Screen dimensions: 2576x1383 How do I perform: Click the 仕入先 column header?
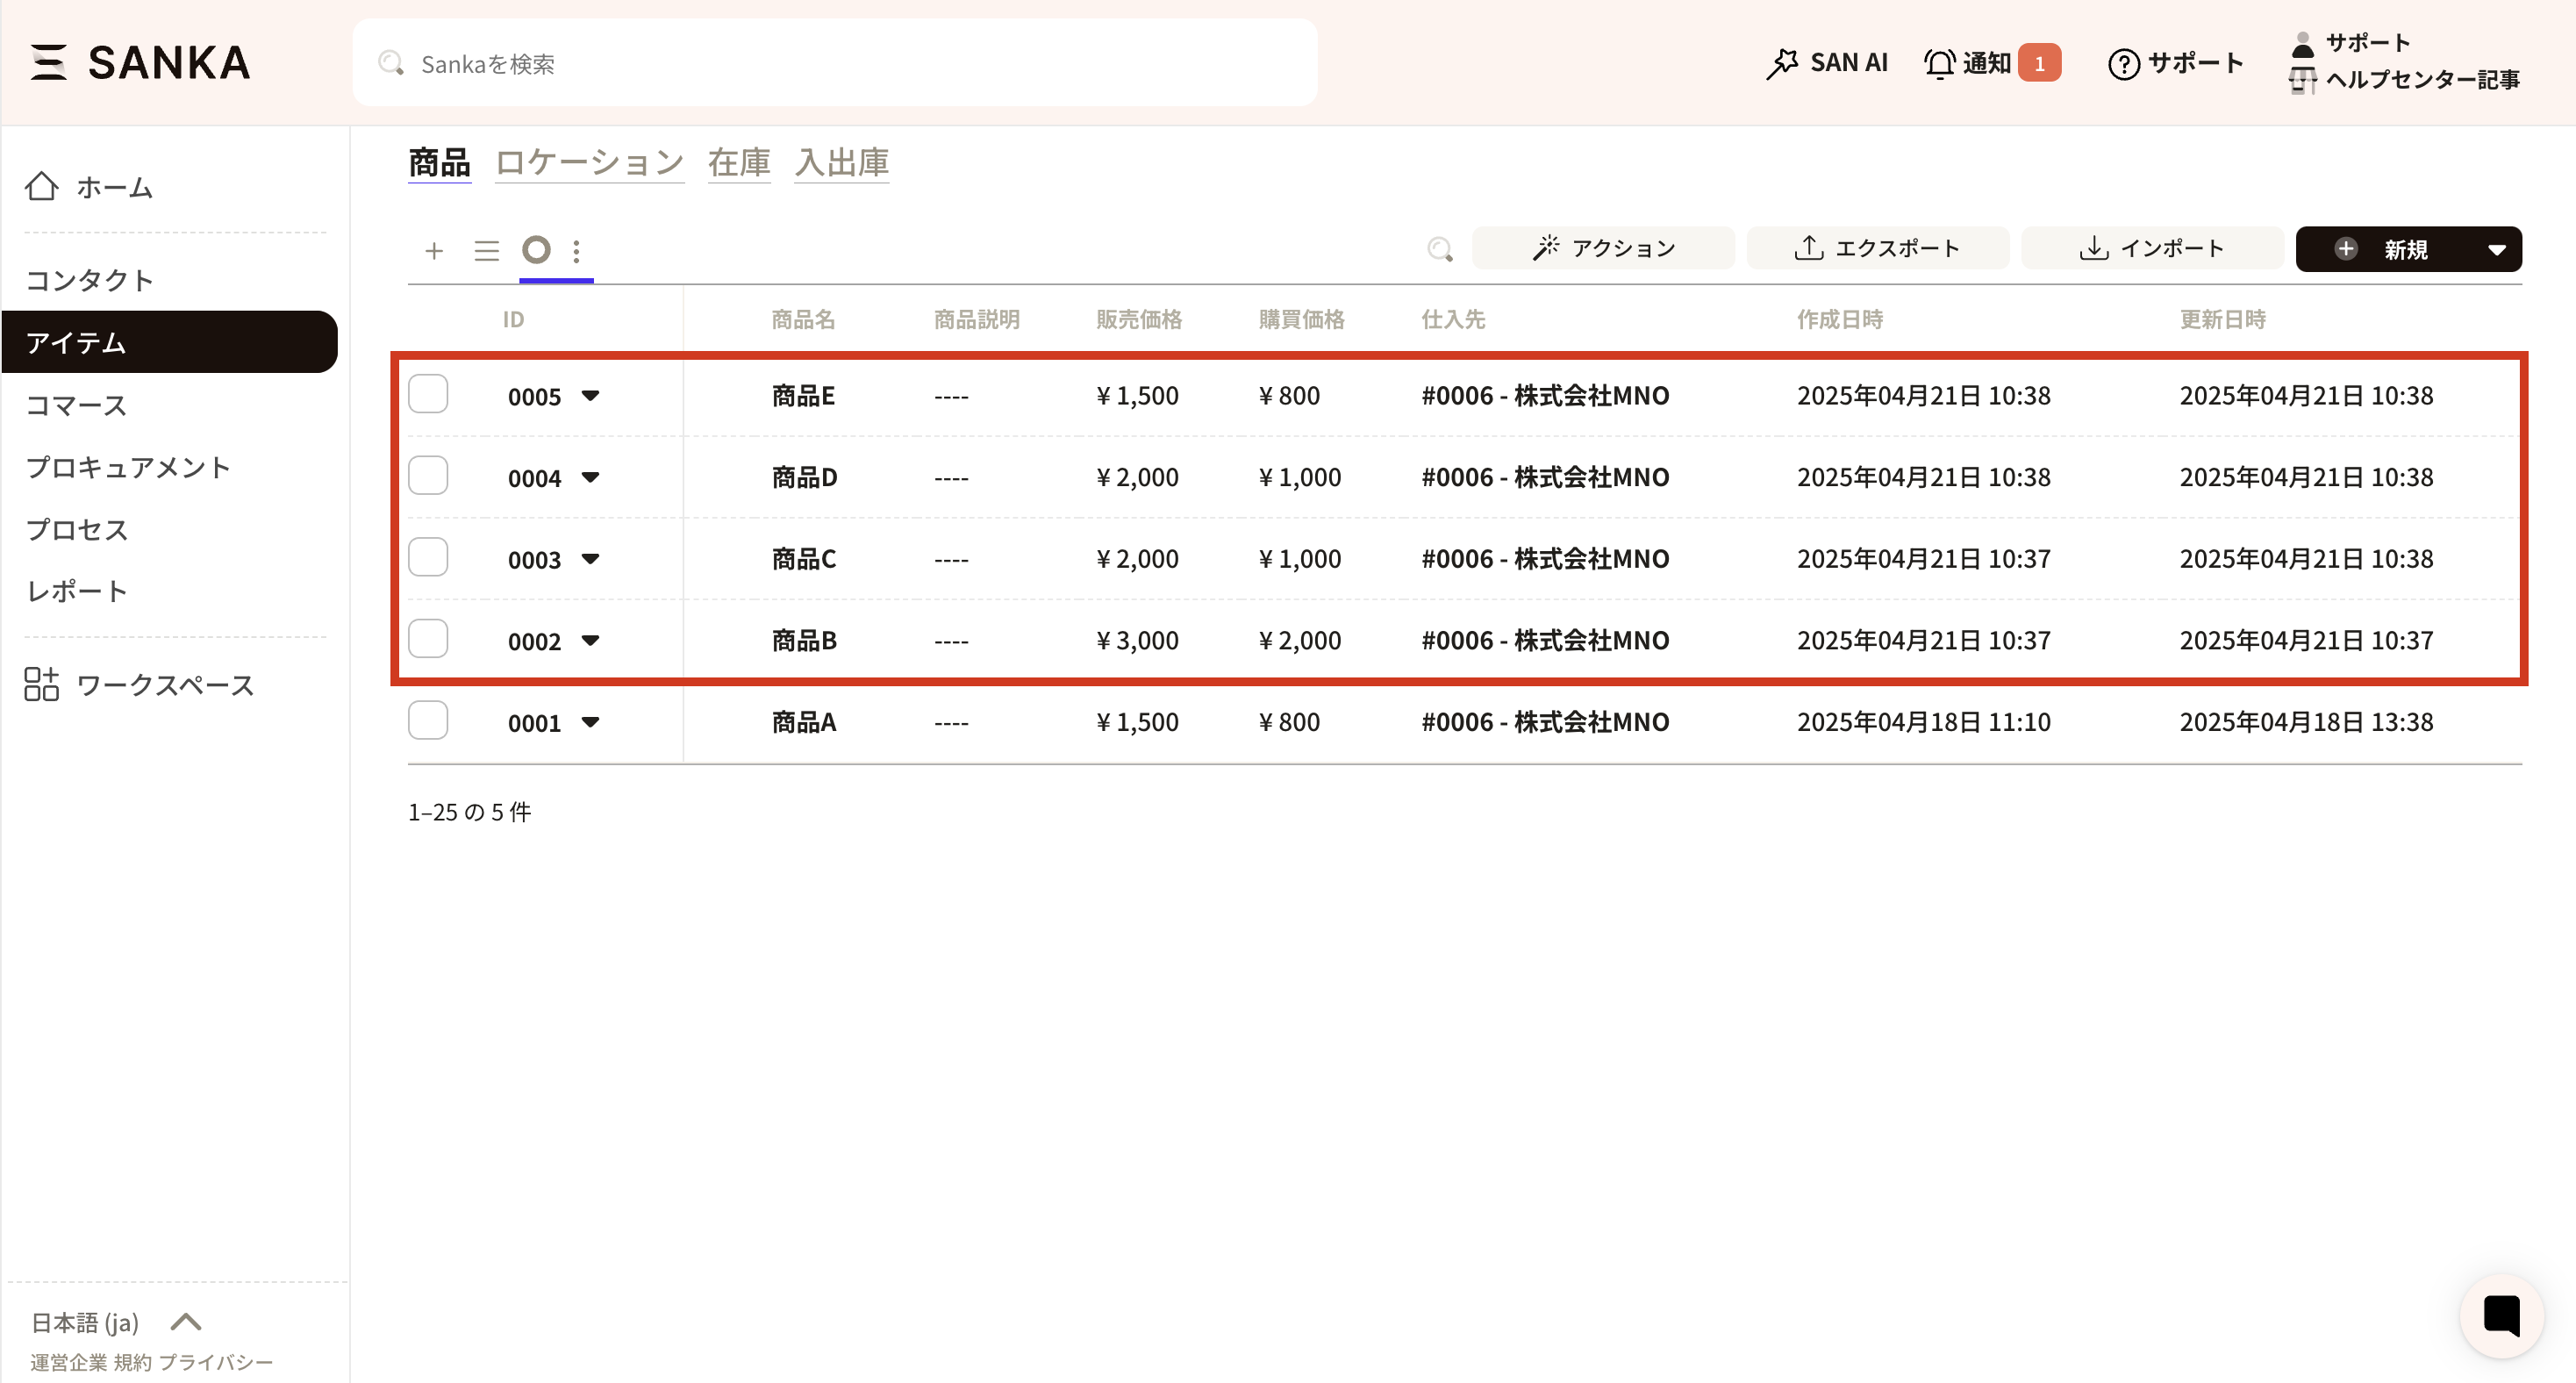click(1453, 319)
